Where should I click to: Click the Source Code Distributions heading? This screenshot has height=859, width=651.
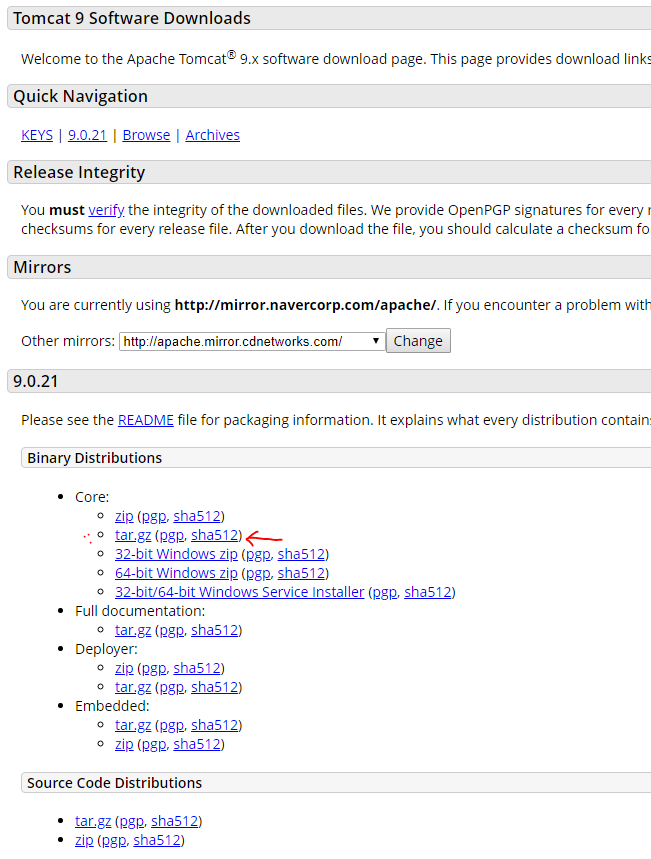[115, 783]
